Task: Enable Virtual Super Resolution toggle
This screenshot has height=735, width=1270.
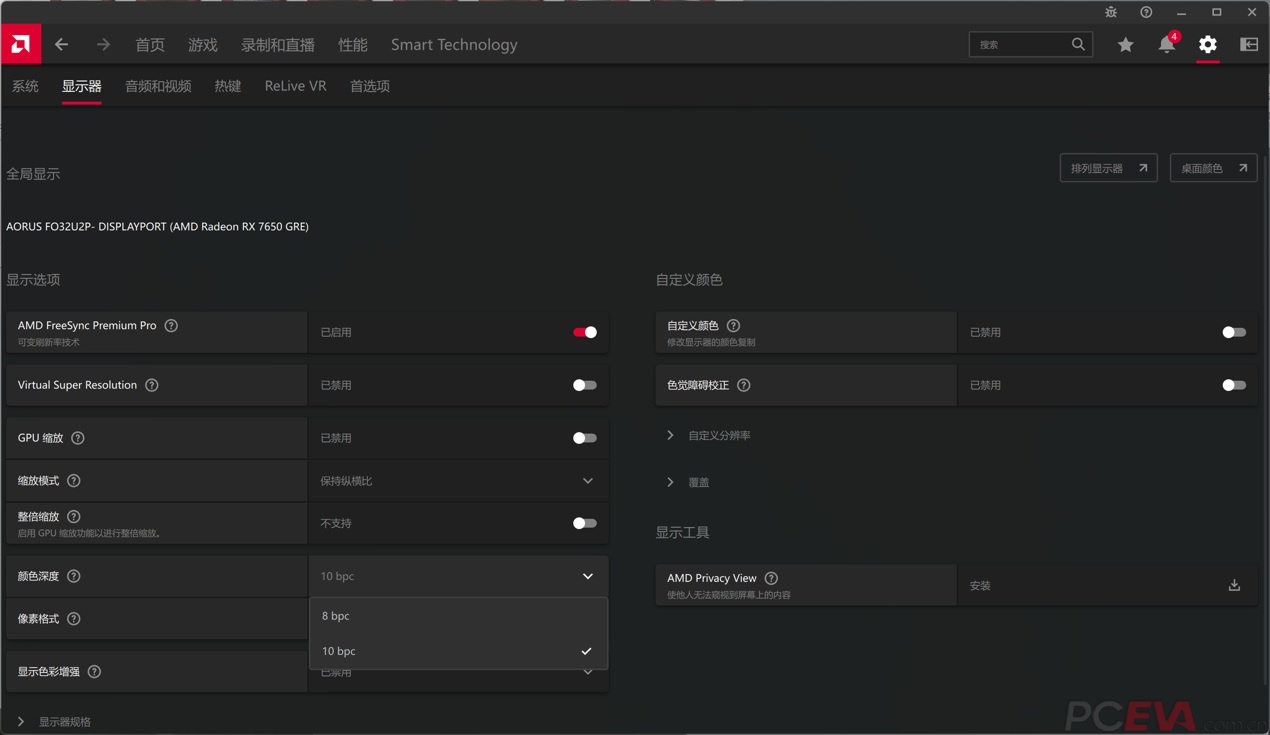Action: (x=585, y=385)
